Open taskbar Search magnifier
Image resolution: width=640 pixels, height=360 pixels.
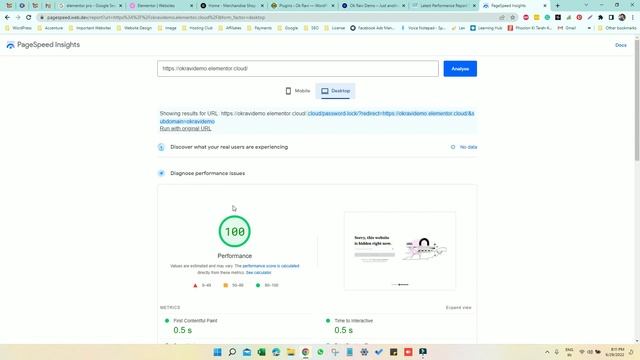point(232,352)
